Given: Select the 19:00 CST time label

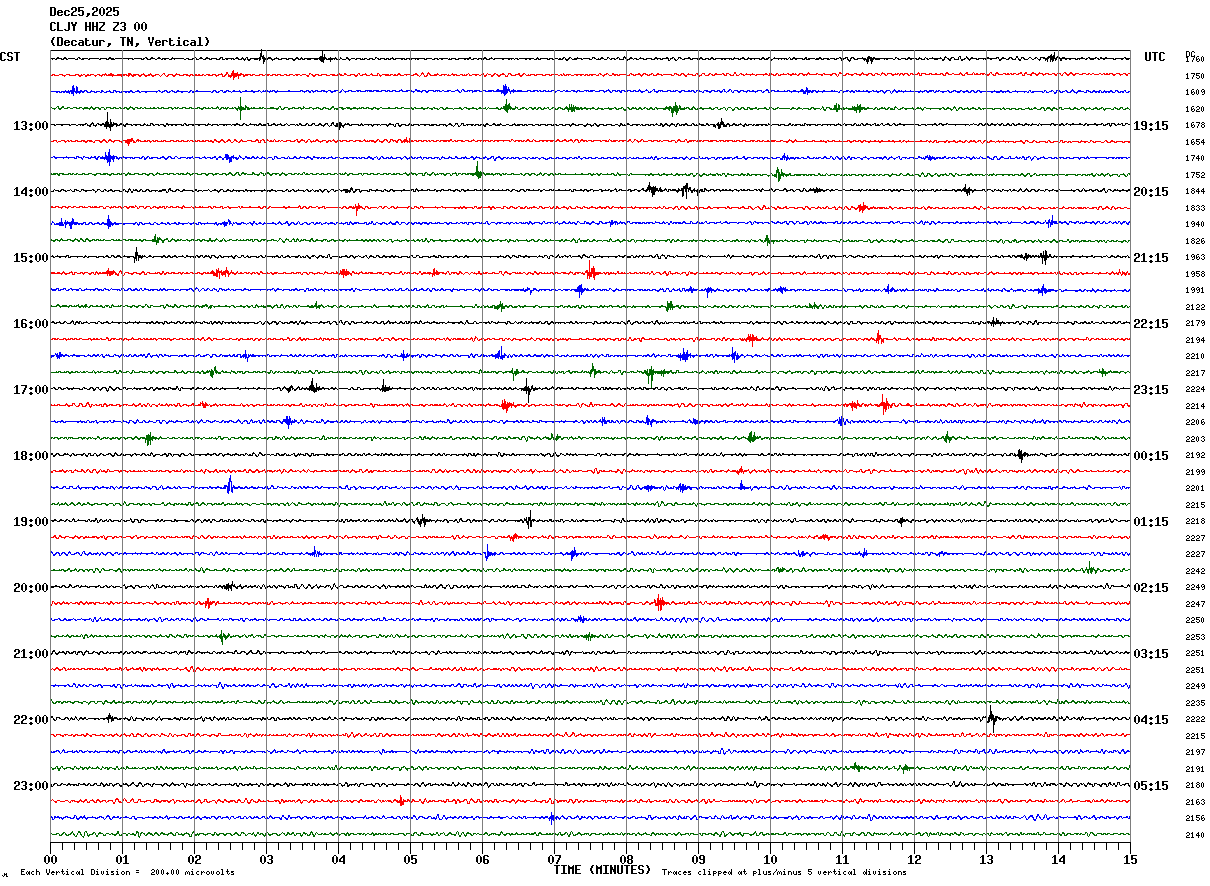Looking at the screenshot, I should 31,522.
